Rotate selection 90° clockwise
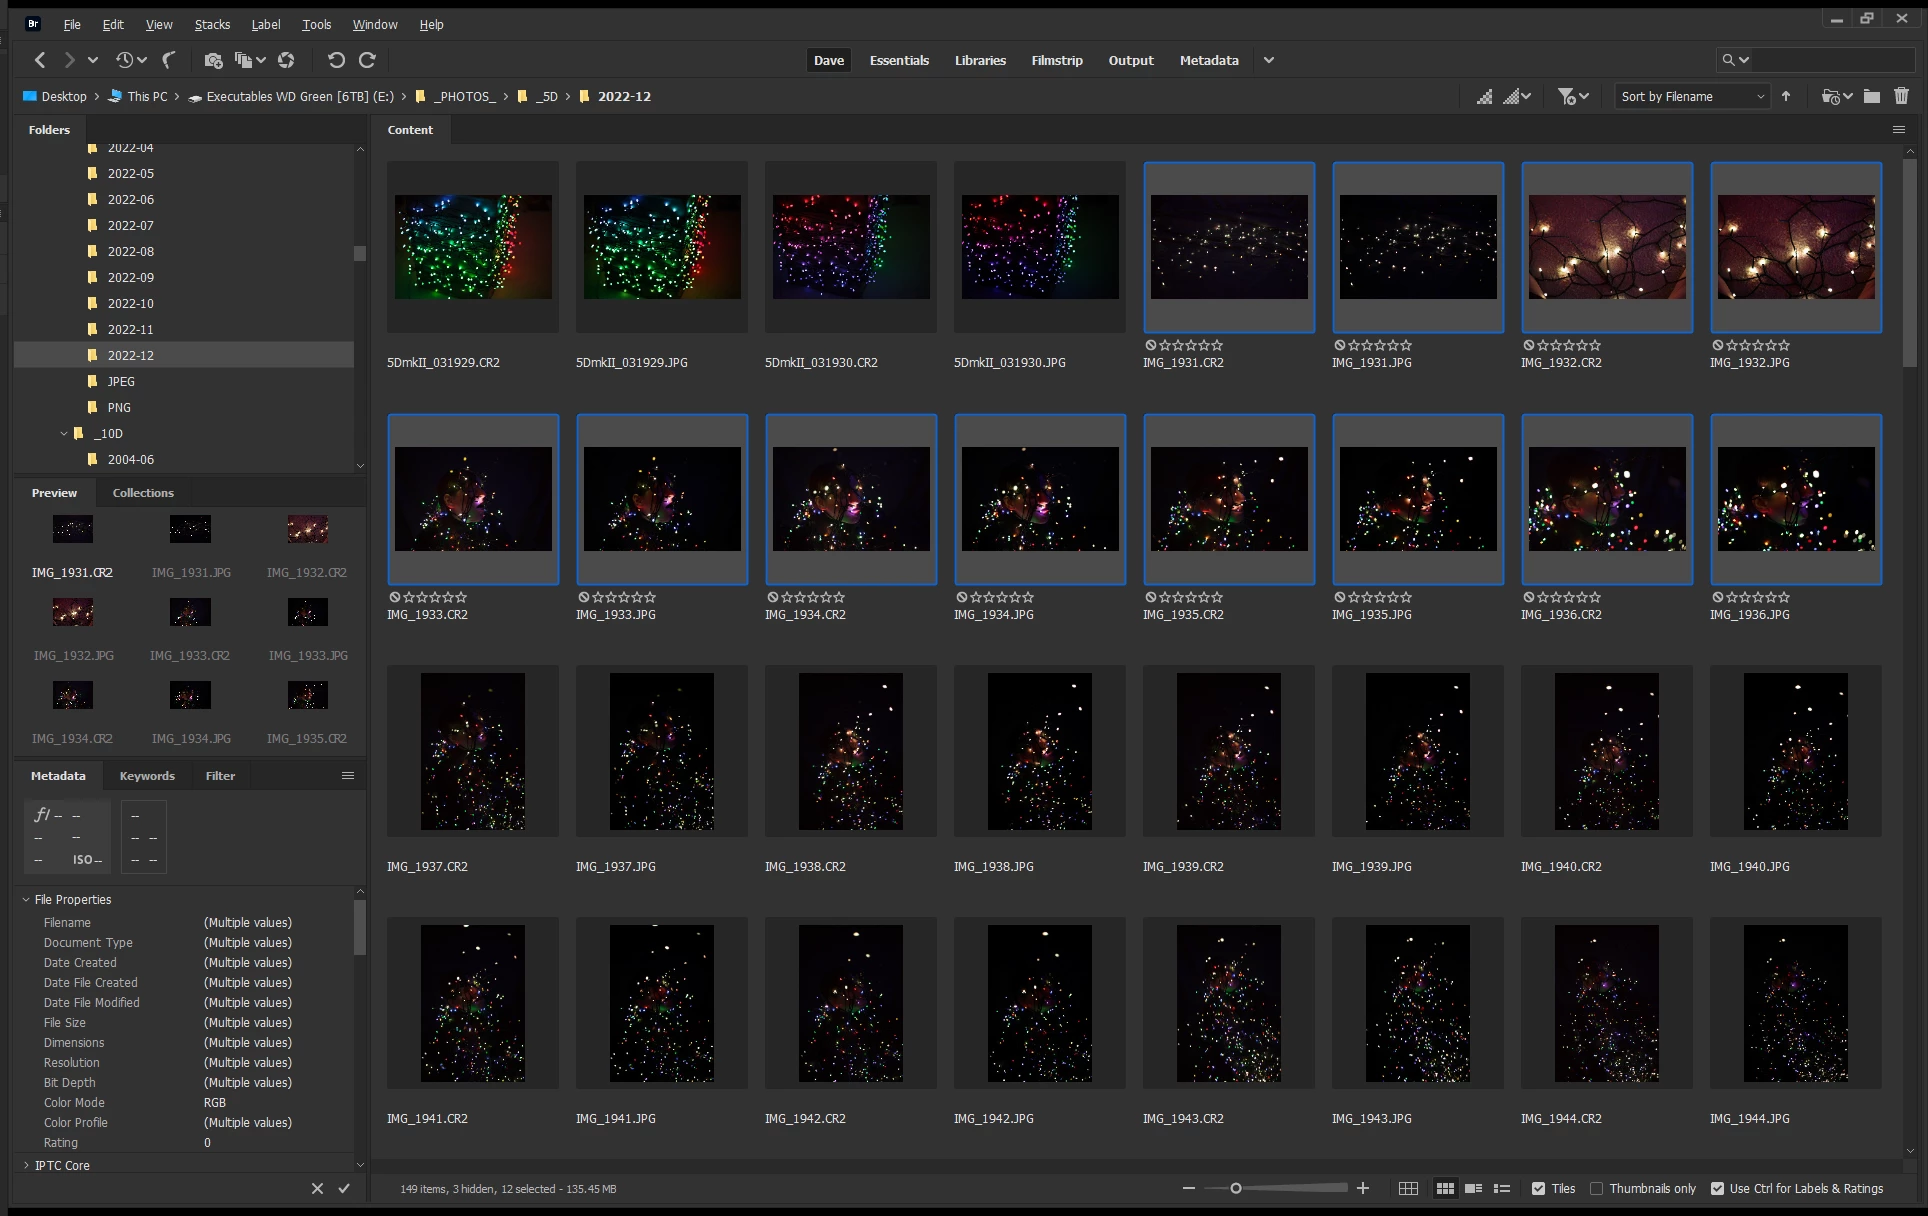This screenshot has height=1216, width=1928. (367, 60)
